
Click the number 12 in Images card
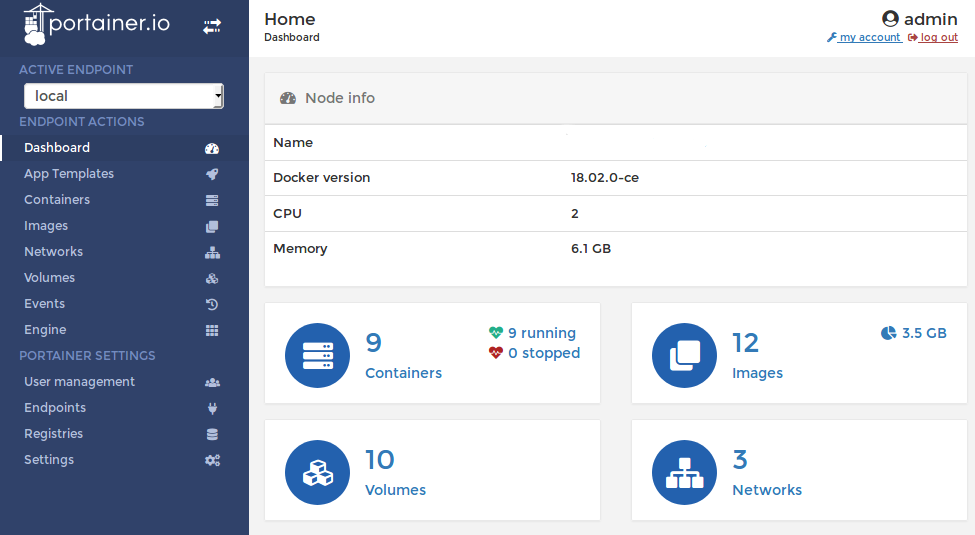[745, 343]
